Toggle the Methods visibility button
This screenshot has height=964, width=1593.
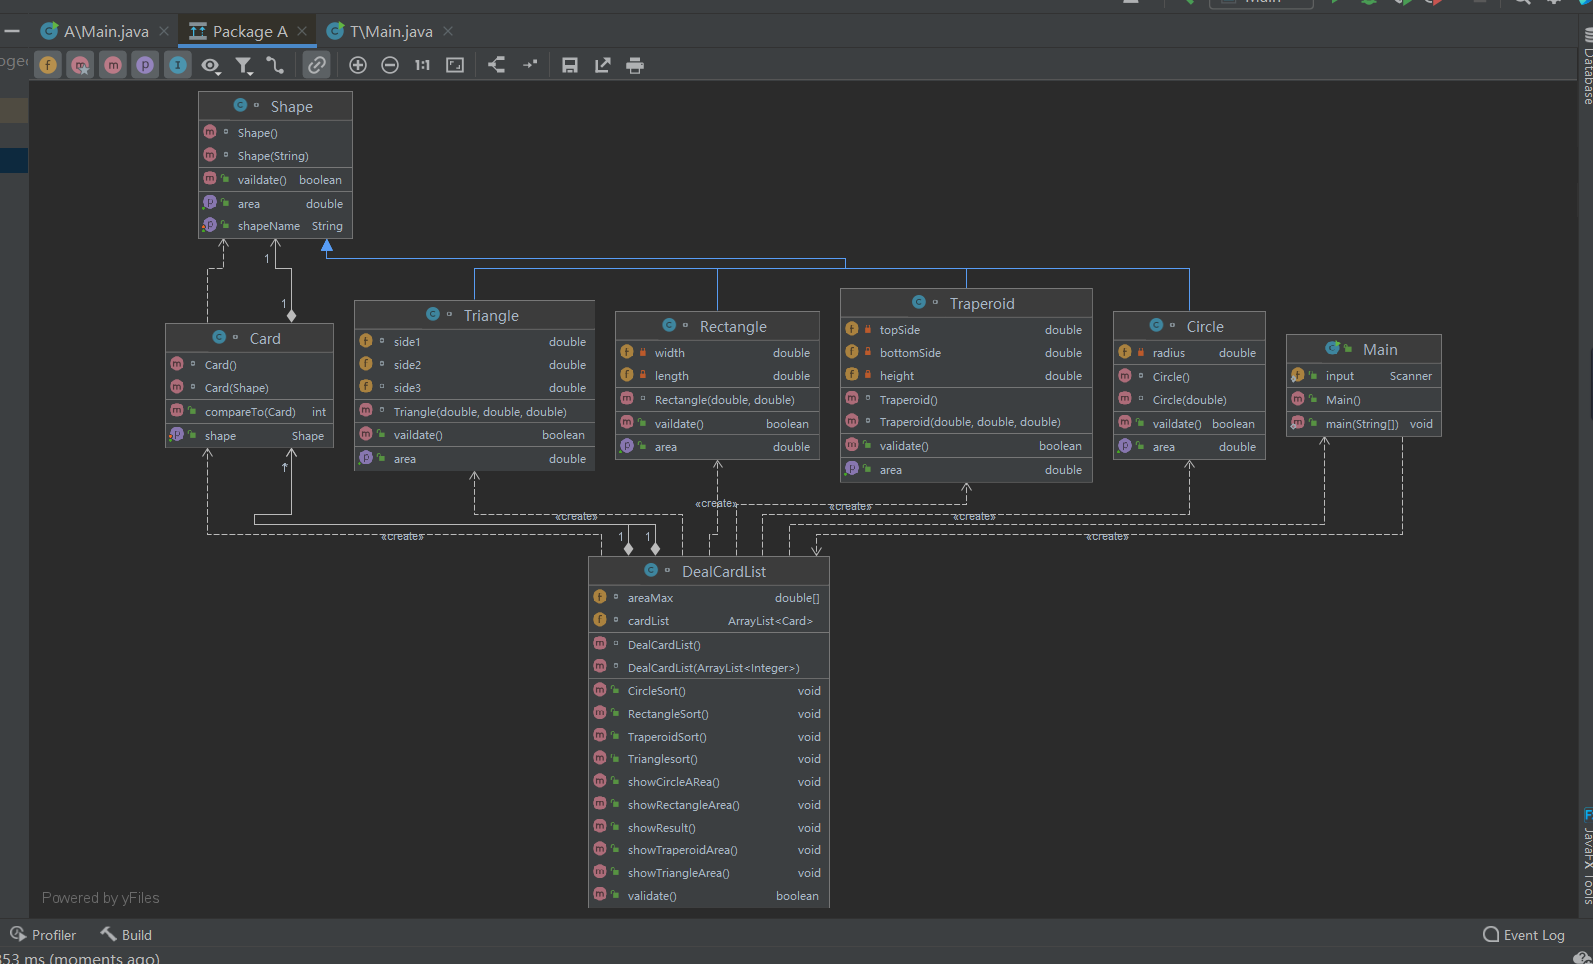(x=113, y=66)
